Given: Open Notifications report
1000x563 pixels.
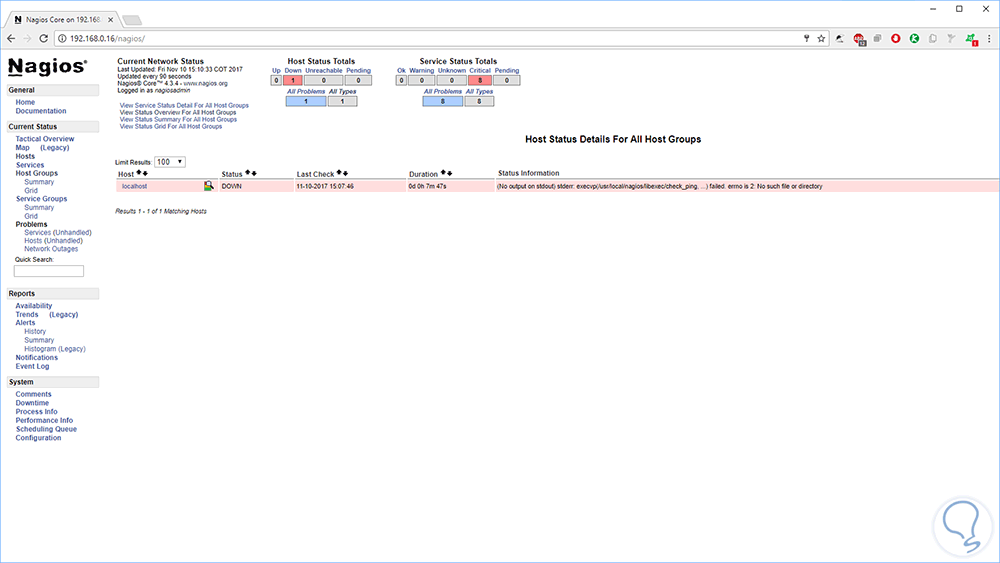Looking at the screenshot, I should pyautogui.click(x=36, y=358).
